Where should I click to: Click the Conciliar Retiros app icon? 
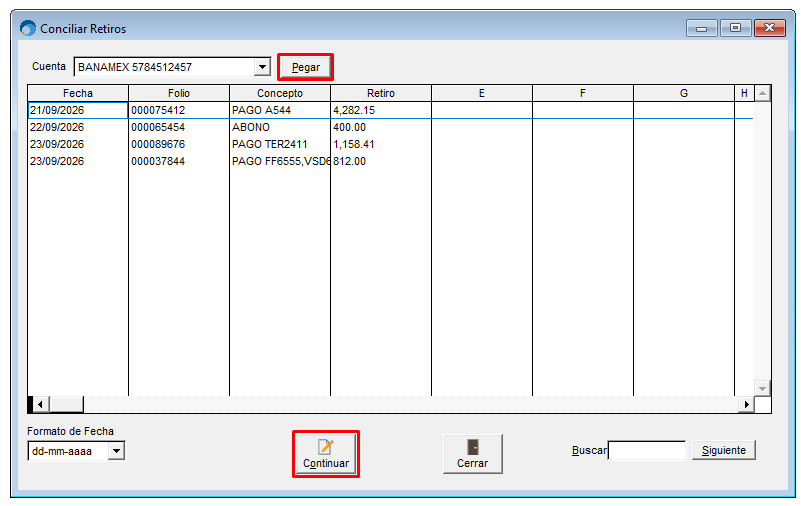tap(28, 29)
